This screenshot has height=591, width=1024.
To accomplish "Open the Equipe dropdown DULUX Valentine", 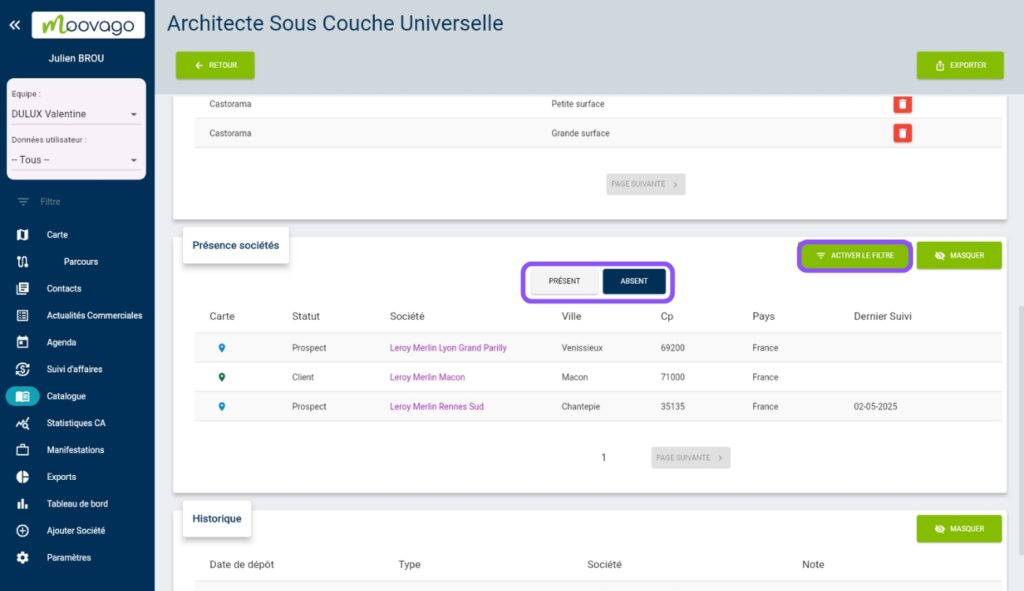I will (x=75, y=114).
